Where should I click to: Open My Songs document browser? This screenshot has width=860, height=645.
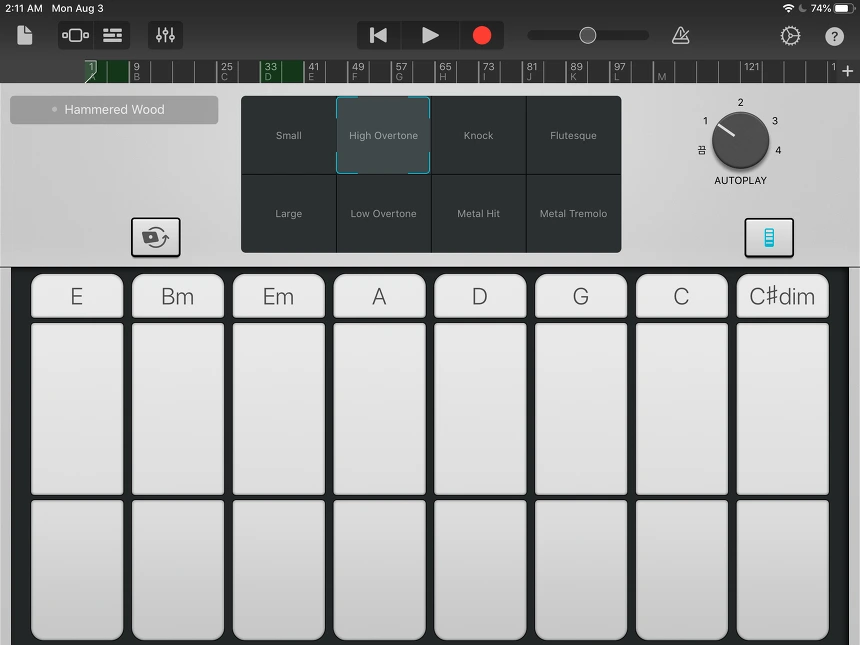[x=25, y=36]
